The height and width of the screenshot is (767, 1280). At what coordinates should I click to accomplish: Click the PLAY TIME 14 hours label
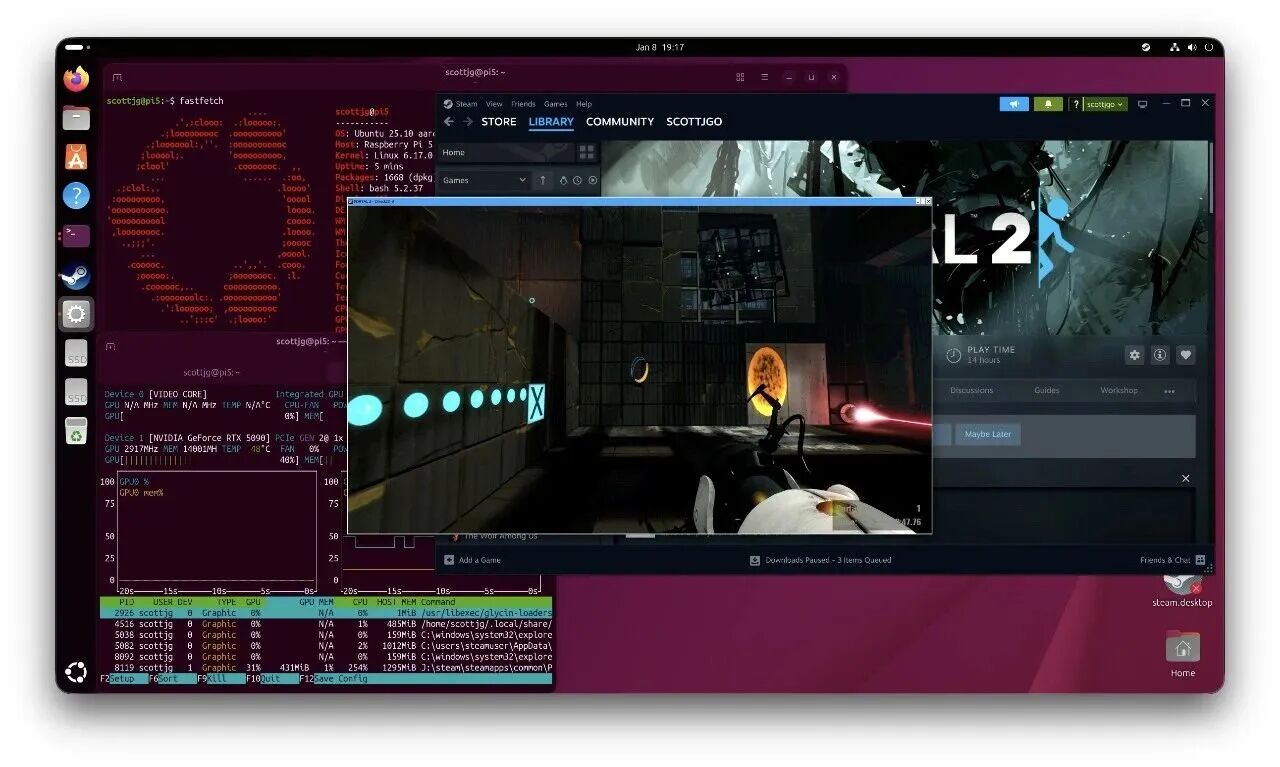click(x=981, y=355)
